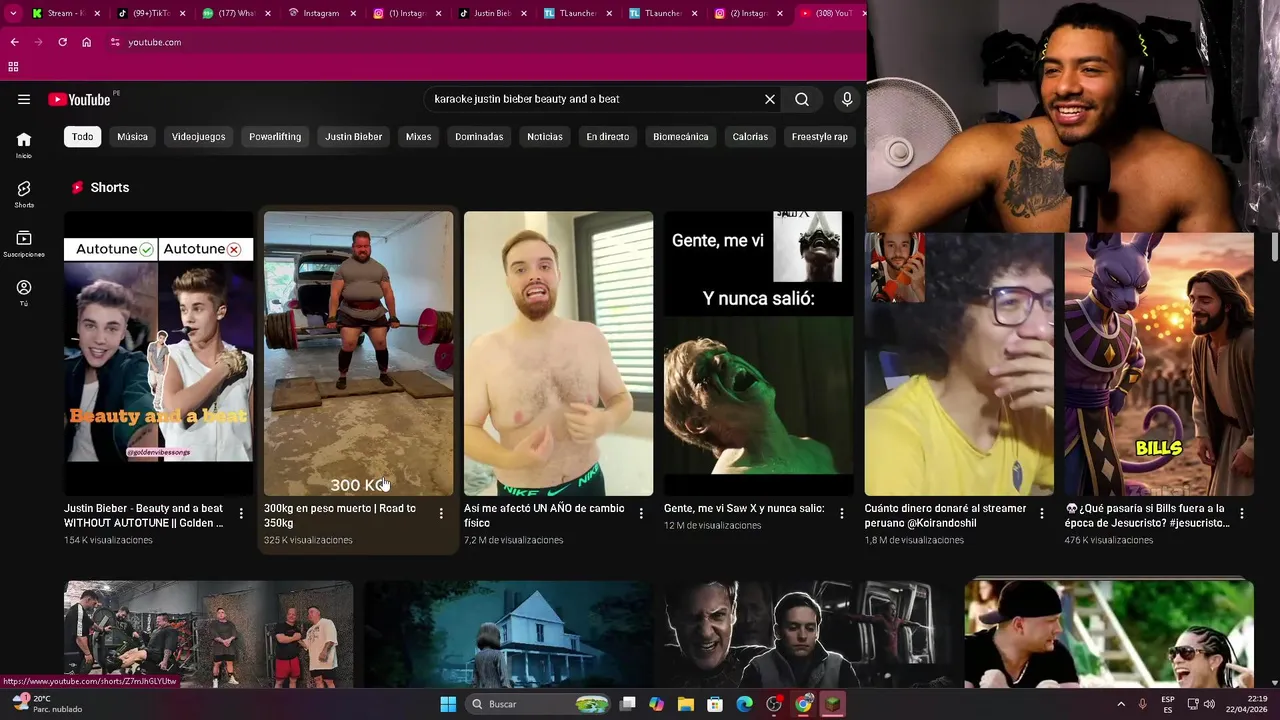Show hidden system tray icons
1280x720 pixels.
click(1122, 704)
